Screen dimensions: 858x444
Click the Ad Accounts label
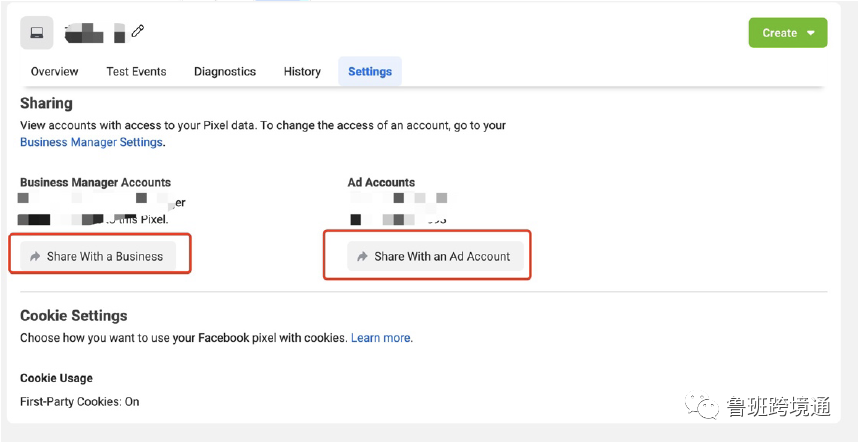point(381,183)
